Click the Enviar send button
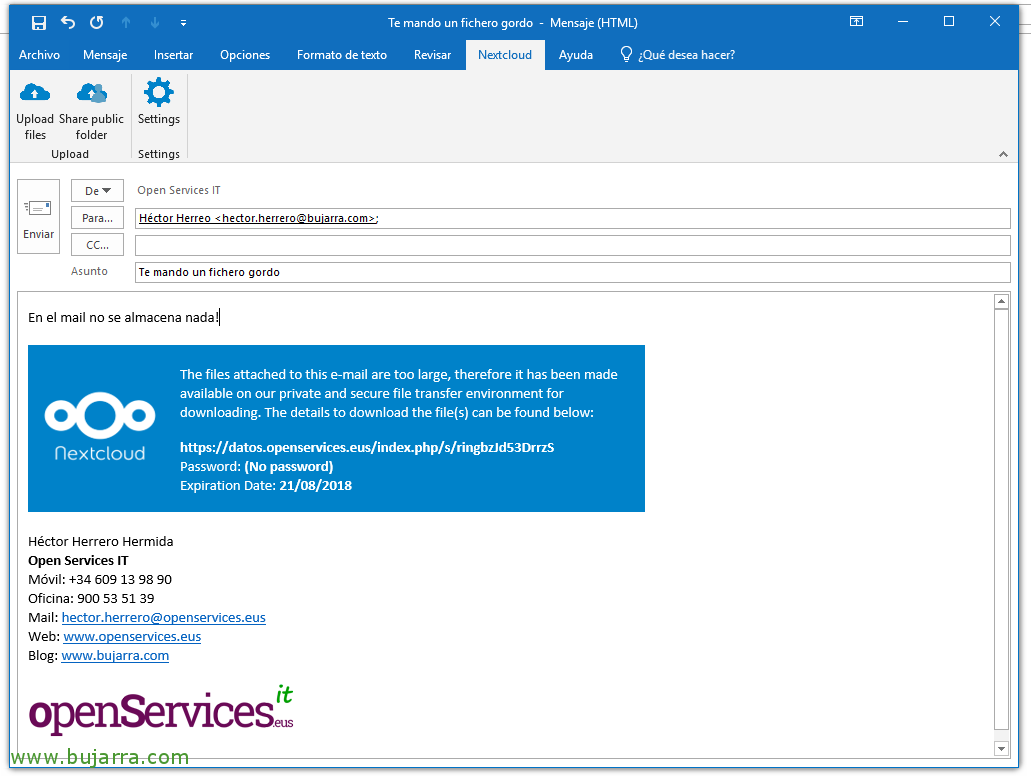This screenshot has width=1031, height=779. pyautogui.click(x=39, y=217)
